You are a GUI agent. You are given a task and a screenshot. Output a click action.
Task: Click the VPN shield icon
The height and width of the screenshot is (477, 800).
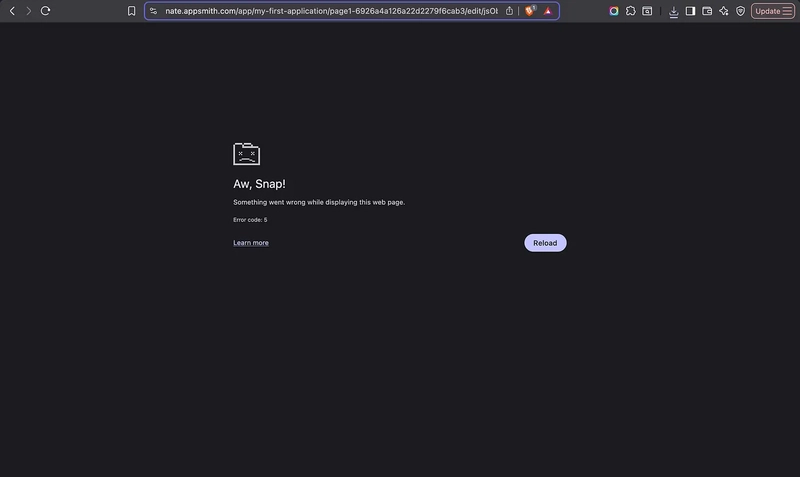point(740,11)
